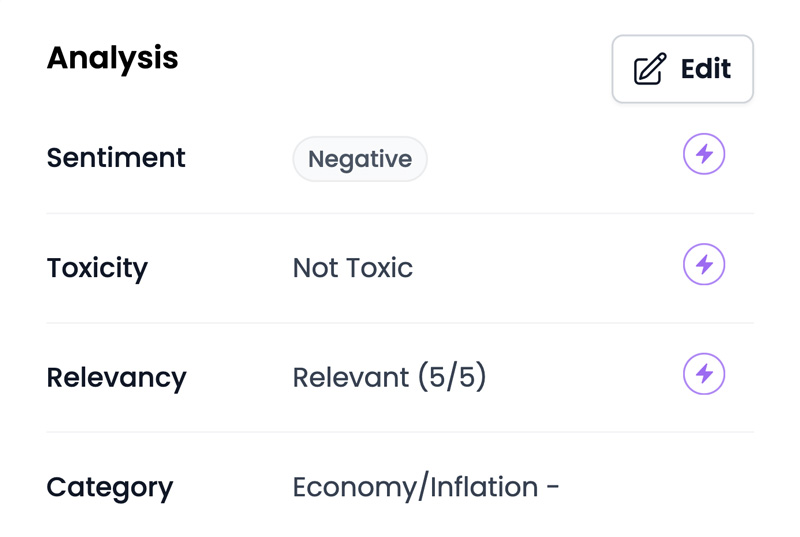Click the word Inflation in Category value

pos(484,487)
